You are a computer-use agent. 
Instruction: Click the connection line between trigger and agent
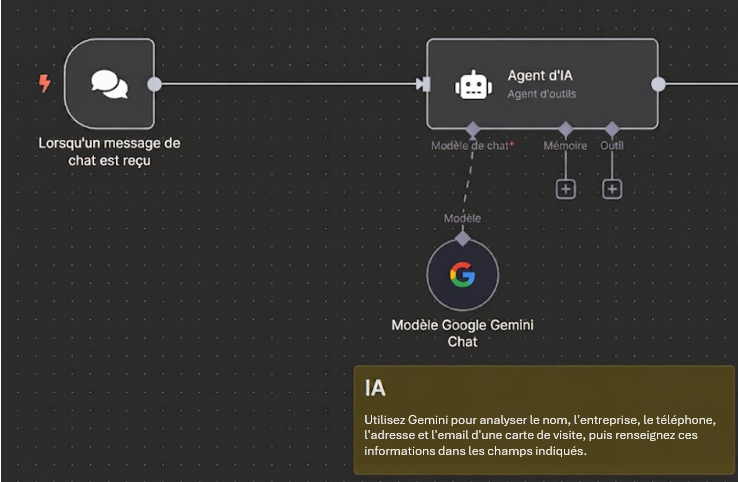coord(289,84)
